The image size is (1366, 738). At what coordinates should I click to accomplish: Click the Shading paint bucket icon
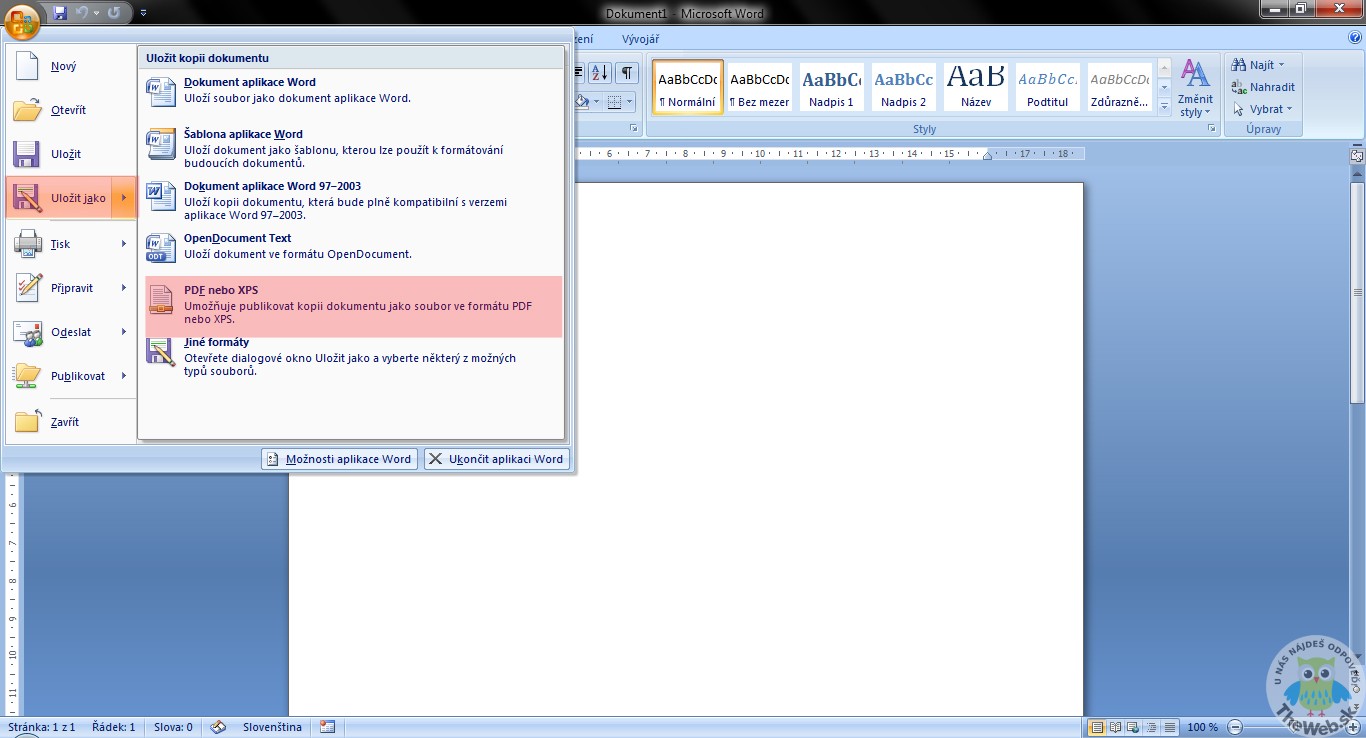pos(584,101)
